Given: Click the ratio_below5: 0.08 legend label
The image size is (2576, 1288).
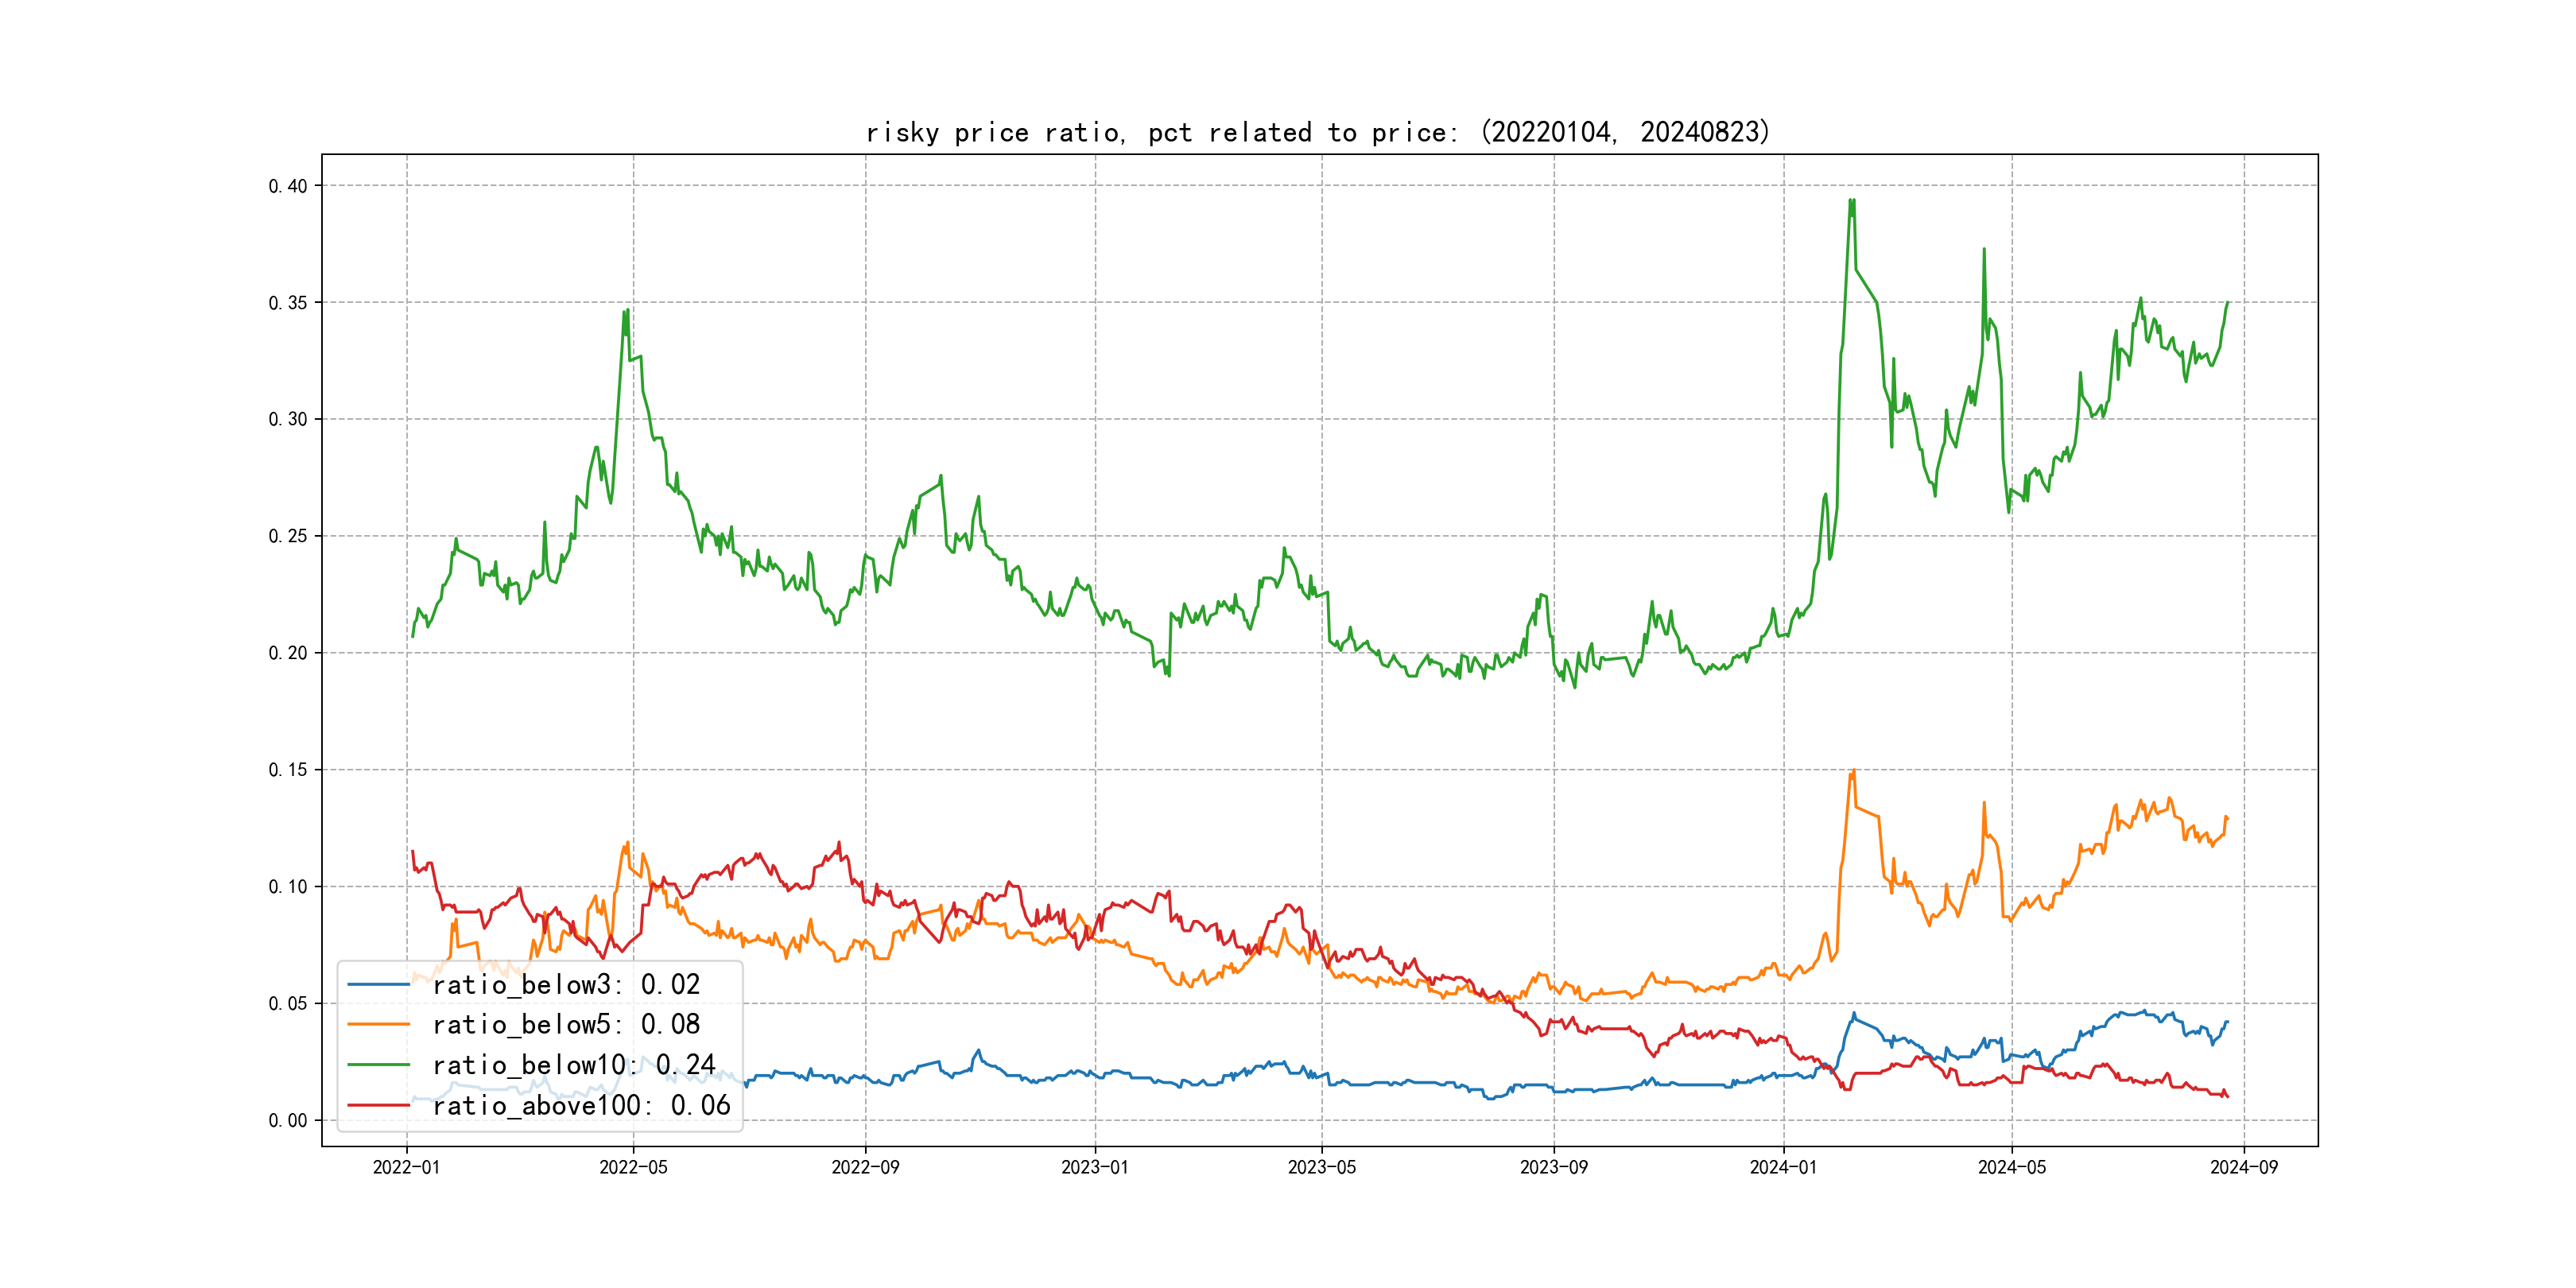Looking at the screenshot, I should coord(566,1025).
